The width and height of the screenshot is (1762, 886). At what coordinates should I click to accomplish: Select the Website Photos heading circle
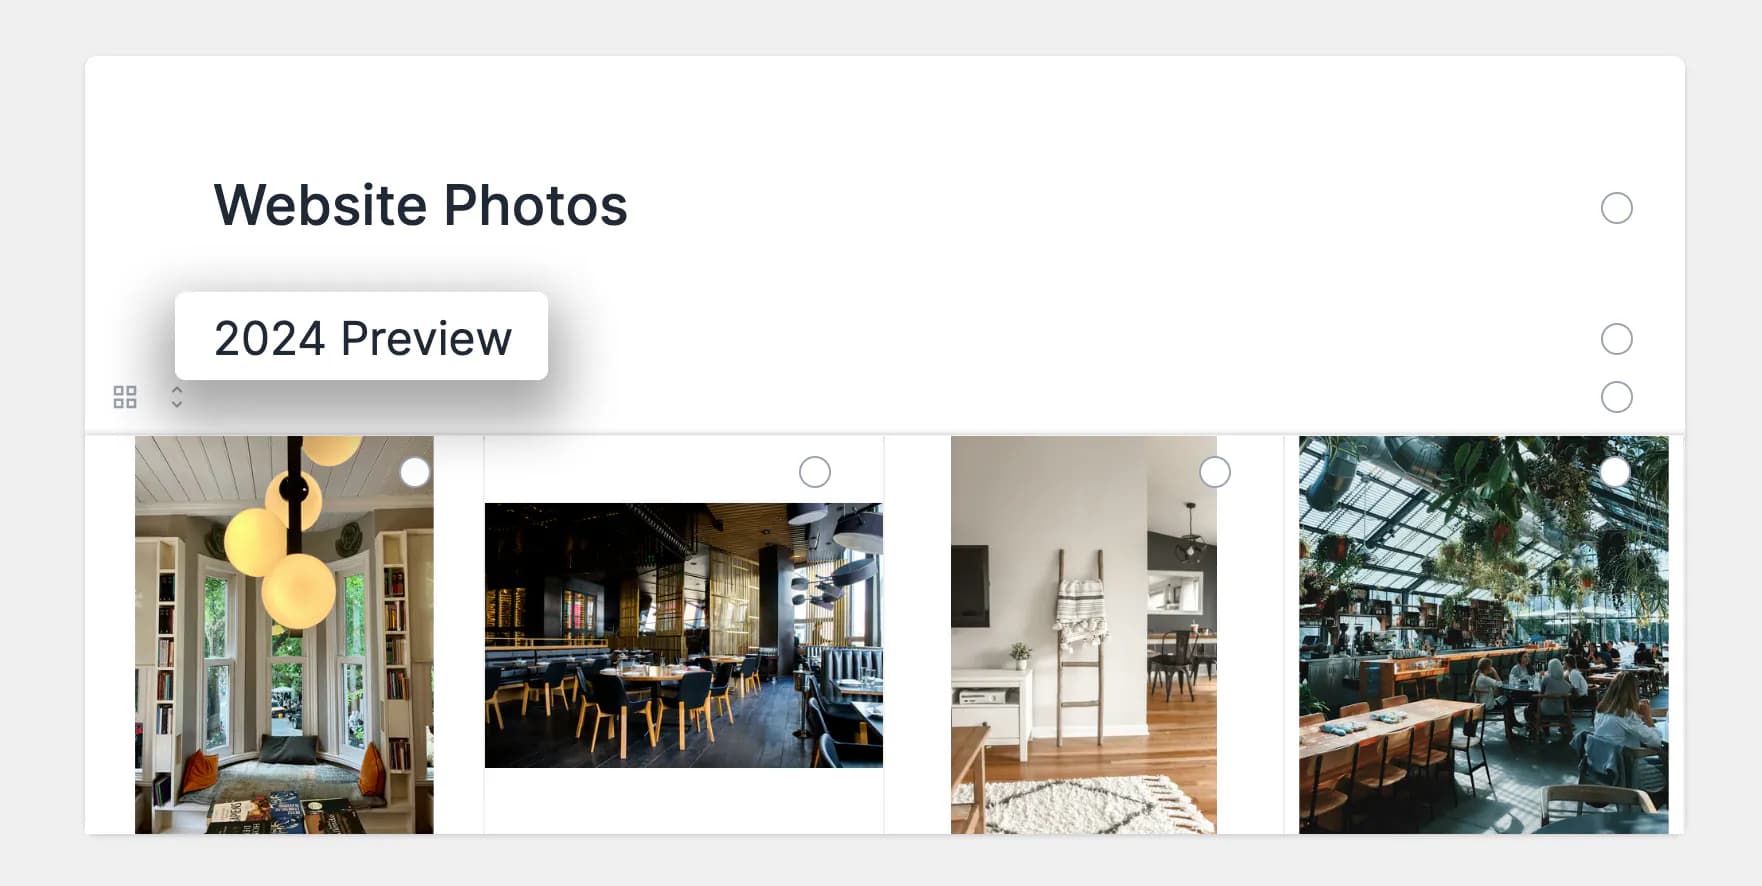(x=1616, y=208)
